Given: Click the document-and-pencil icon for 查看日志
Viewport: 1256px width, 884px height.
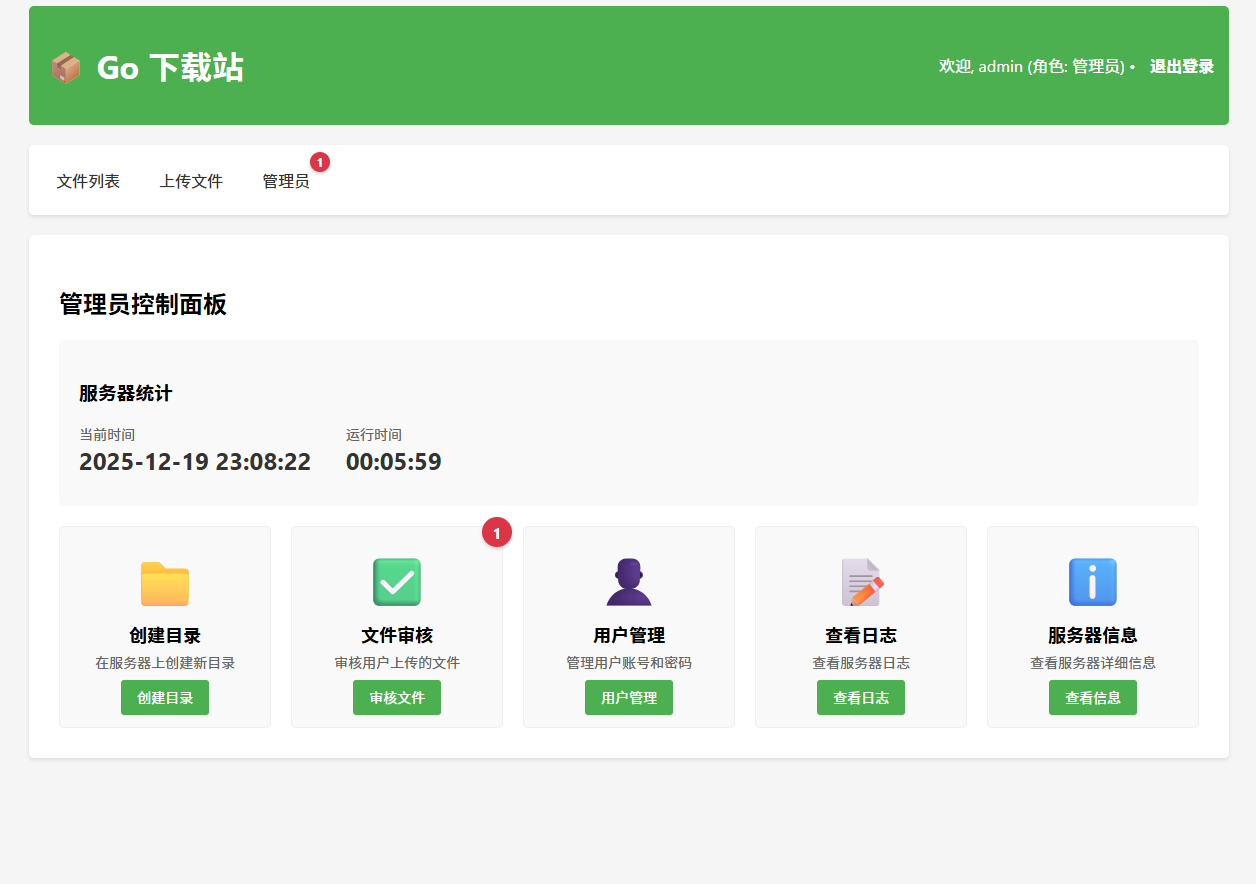Looking at the screenshot, I should tap(860, 583).
